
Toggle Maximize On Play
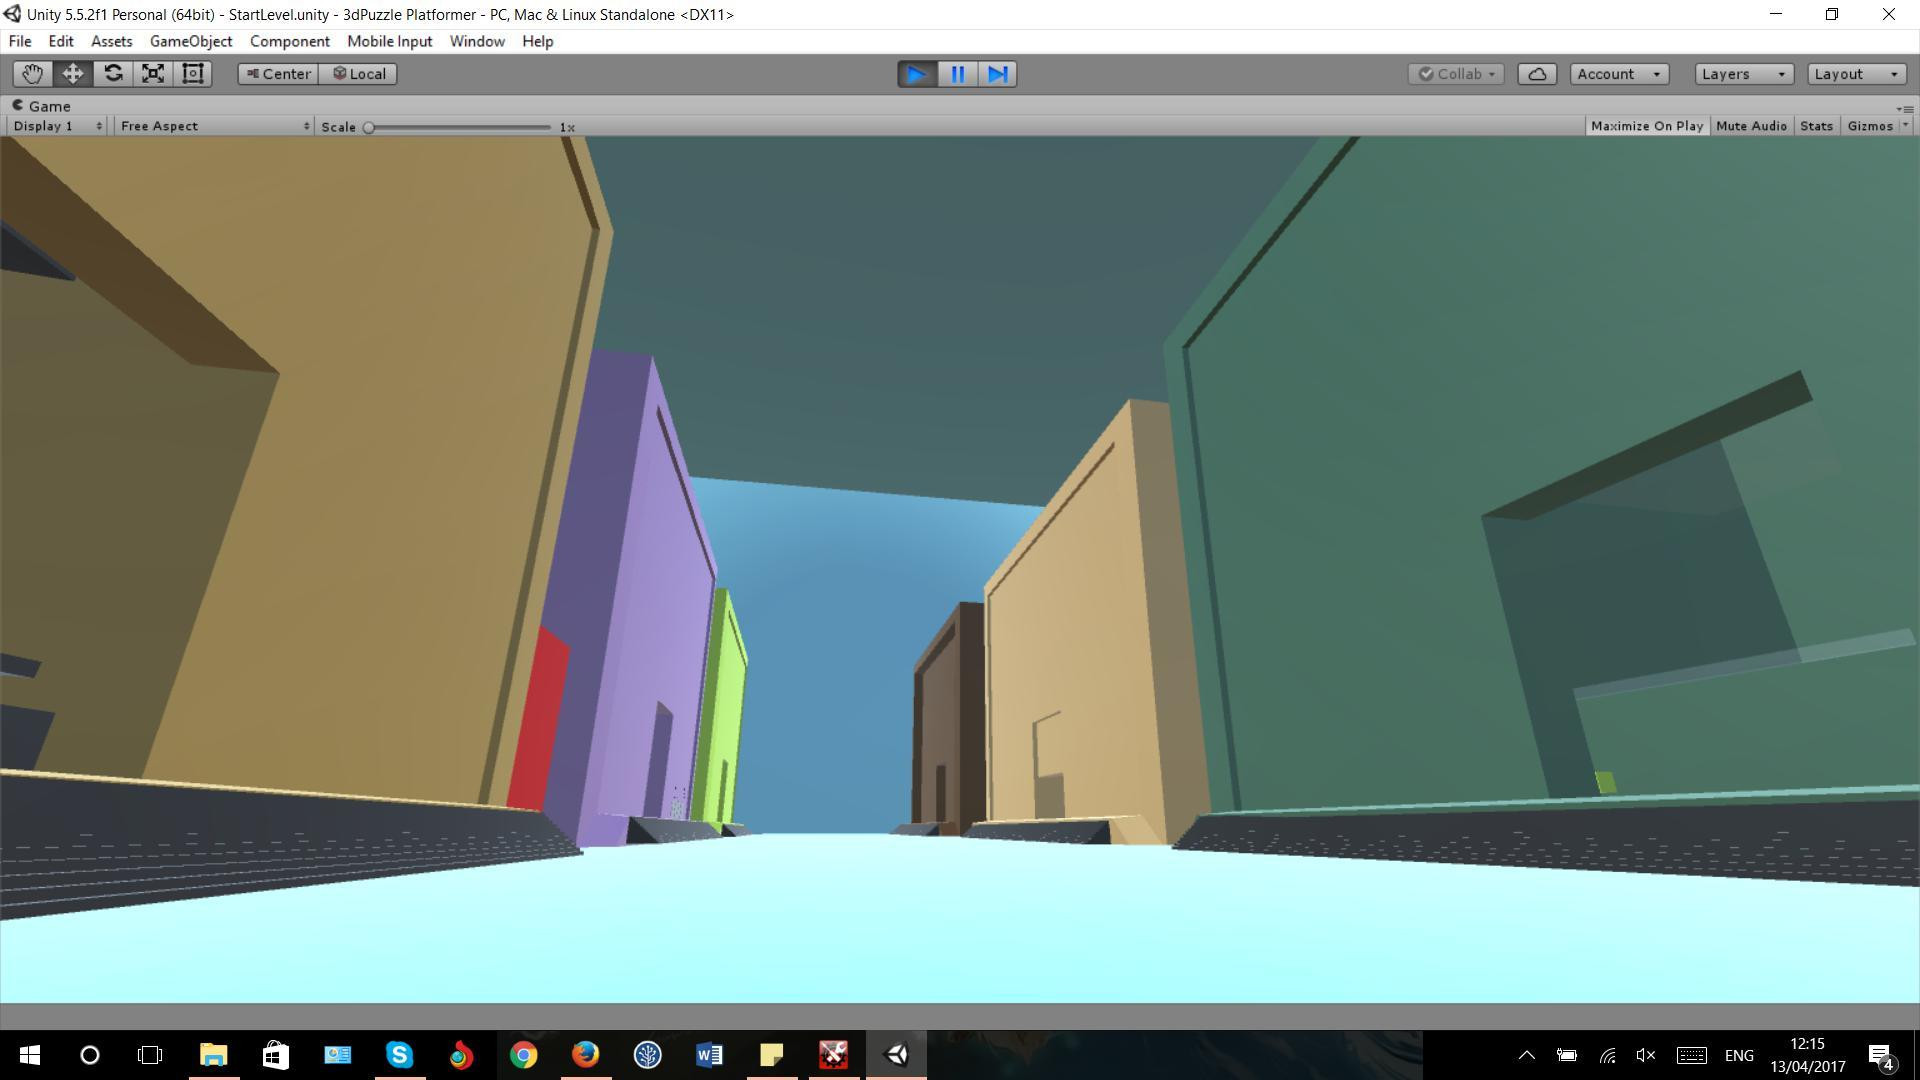pyautogui.click(x=1646, y=126)
